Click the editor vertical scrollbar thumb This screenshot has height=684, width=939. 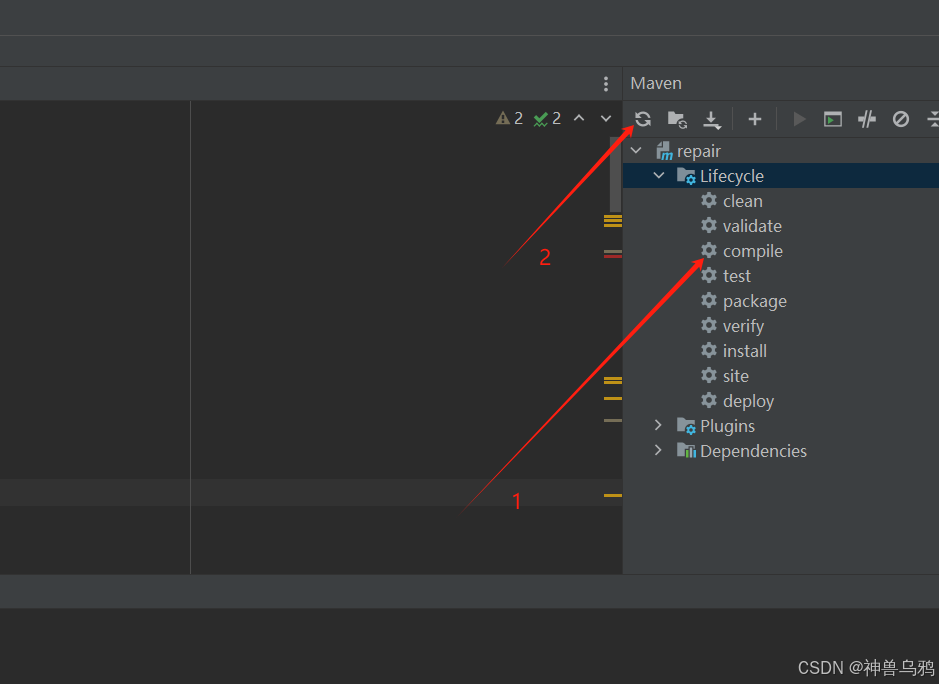click(x=615, y=174)
